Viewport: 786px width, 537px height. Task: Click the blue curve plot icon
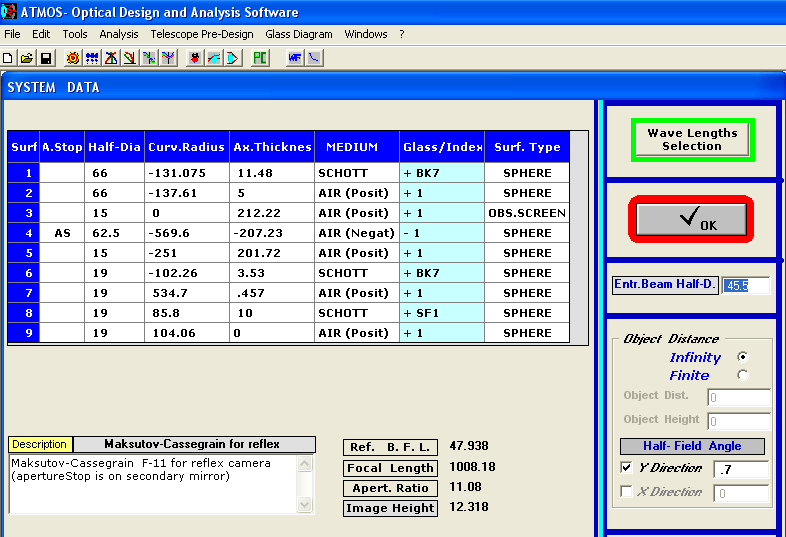(314, 58)
